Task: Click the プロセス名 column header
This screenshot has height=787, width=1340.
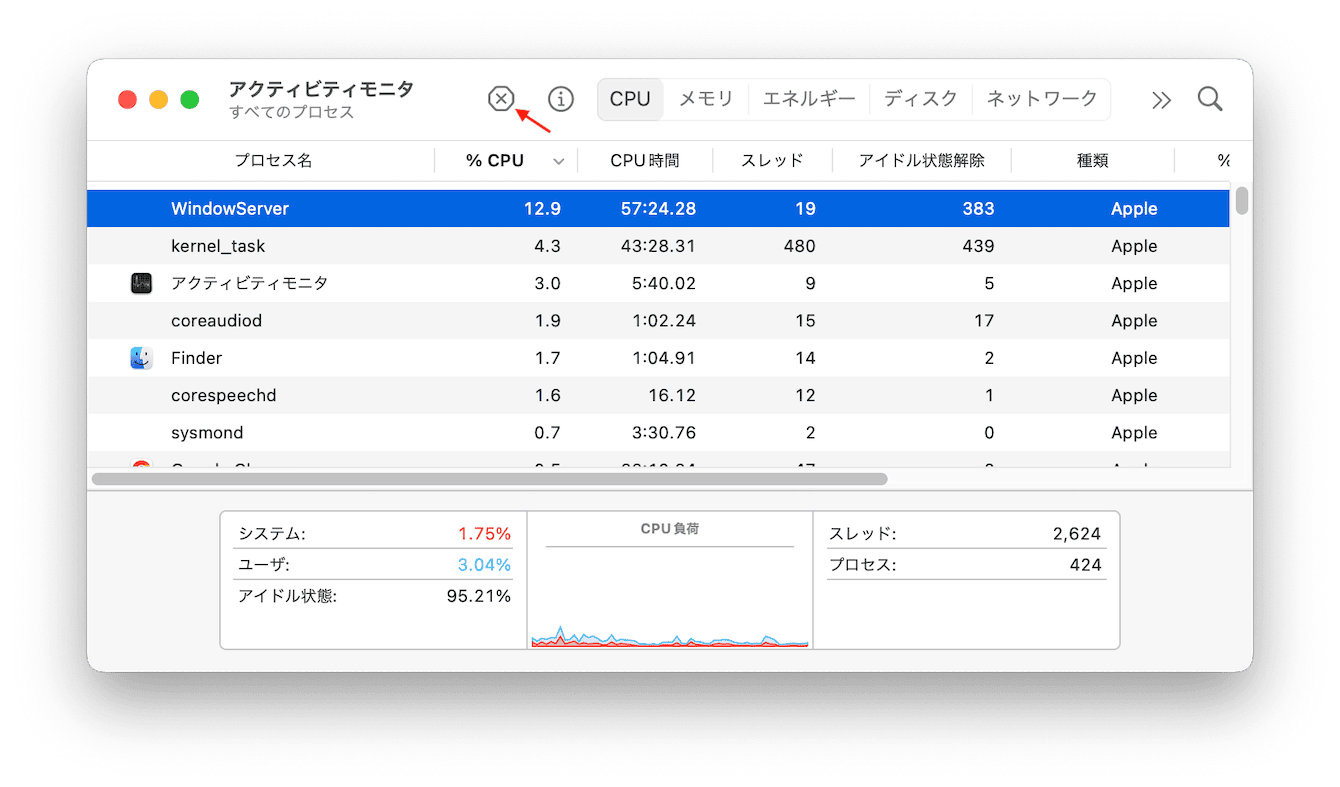Action: click(273, 160)
